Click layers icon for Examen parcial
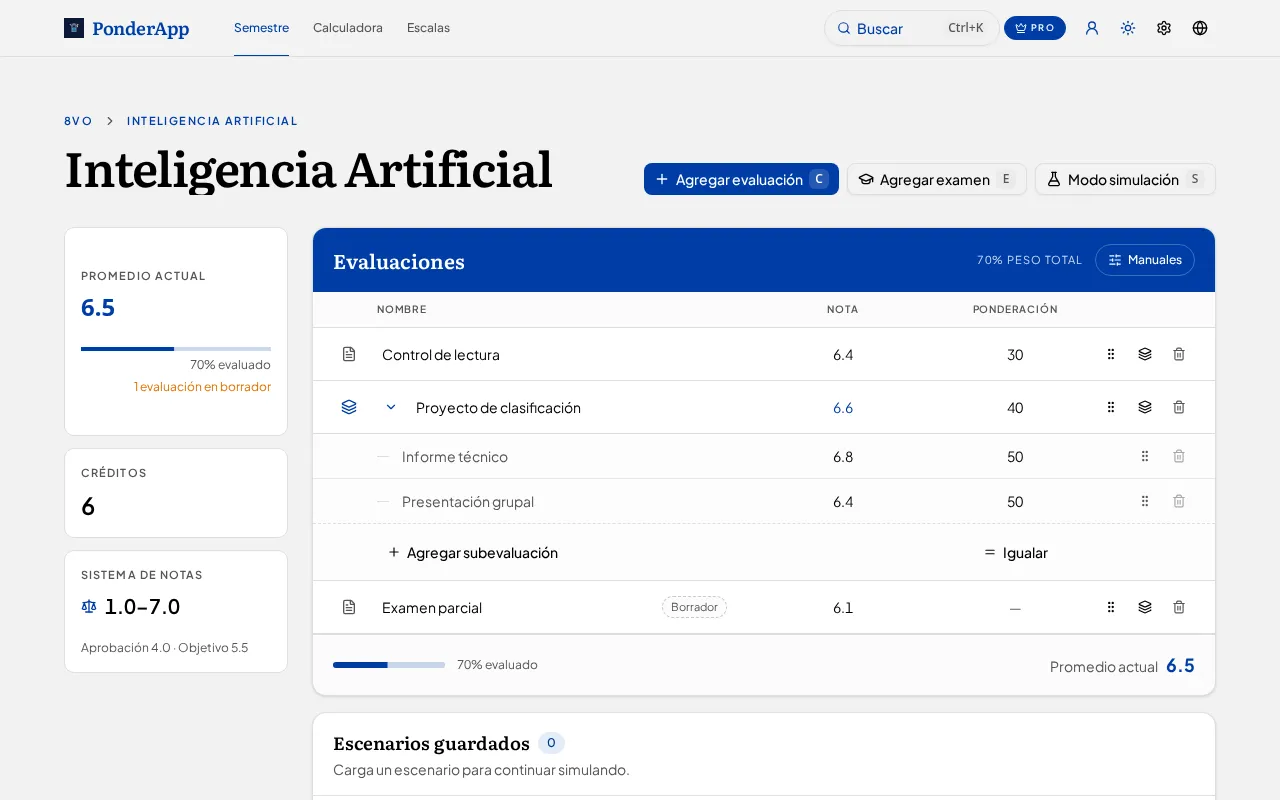The width and height of the screenshot is (1280, 800). 1145,607
